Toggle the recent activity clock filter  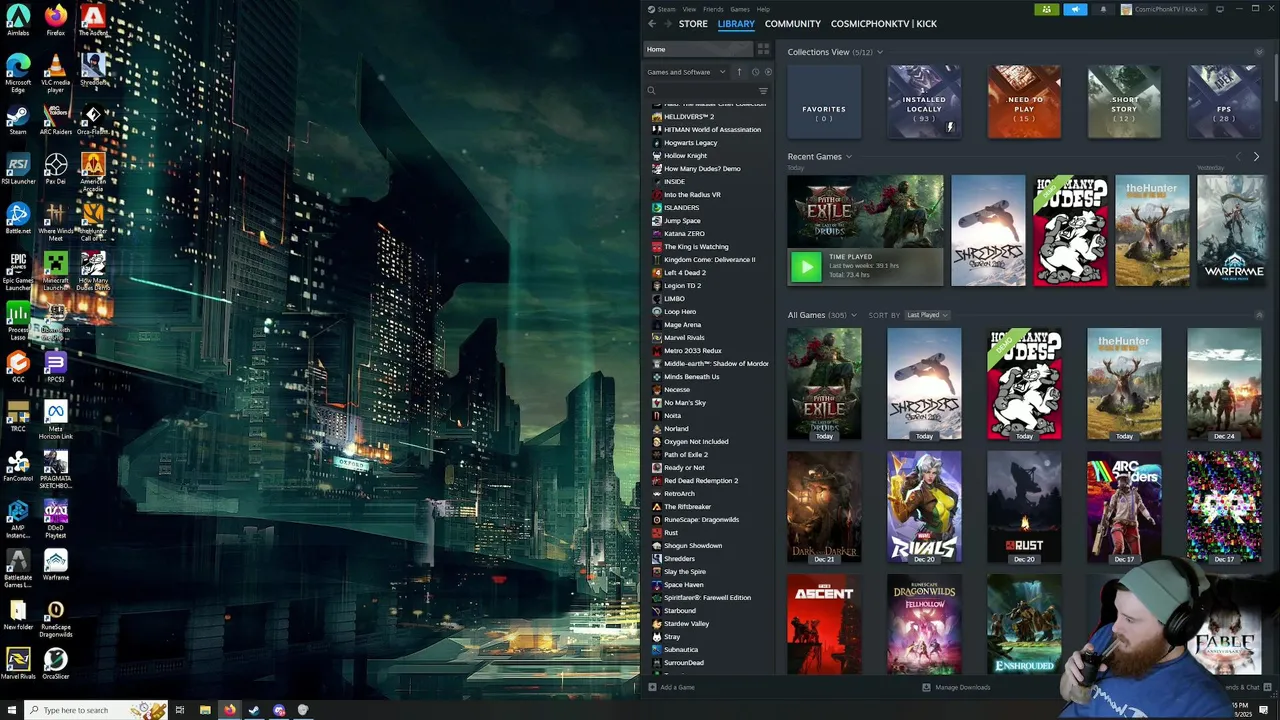click(755, 72)
